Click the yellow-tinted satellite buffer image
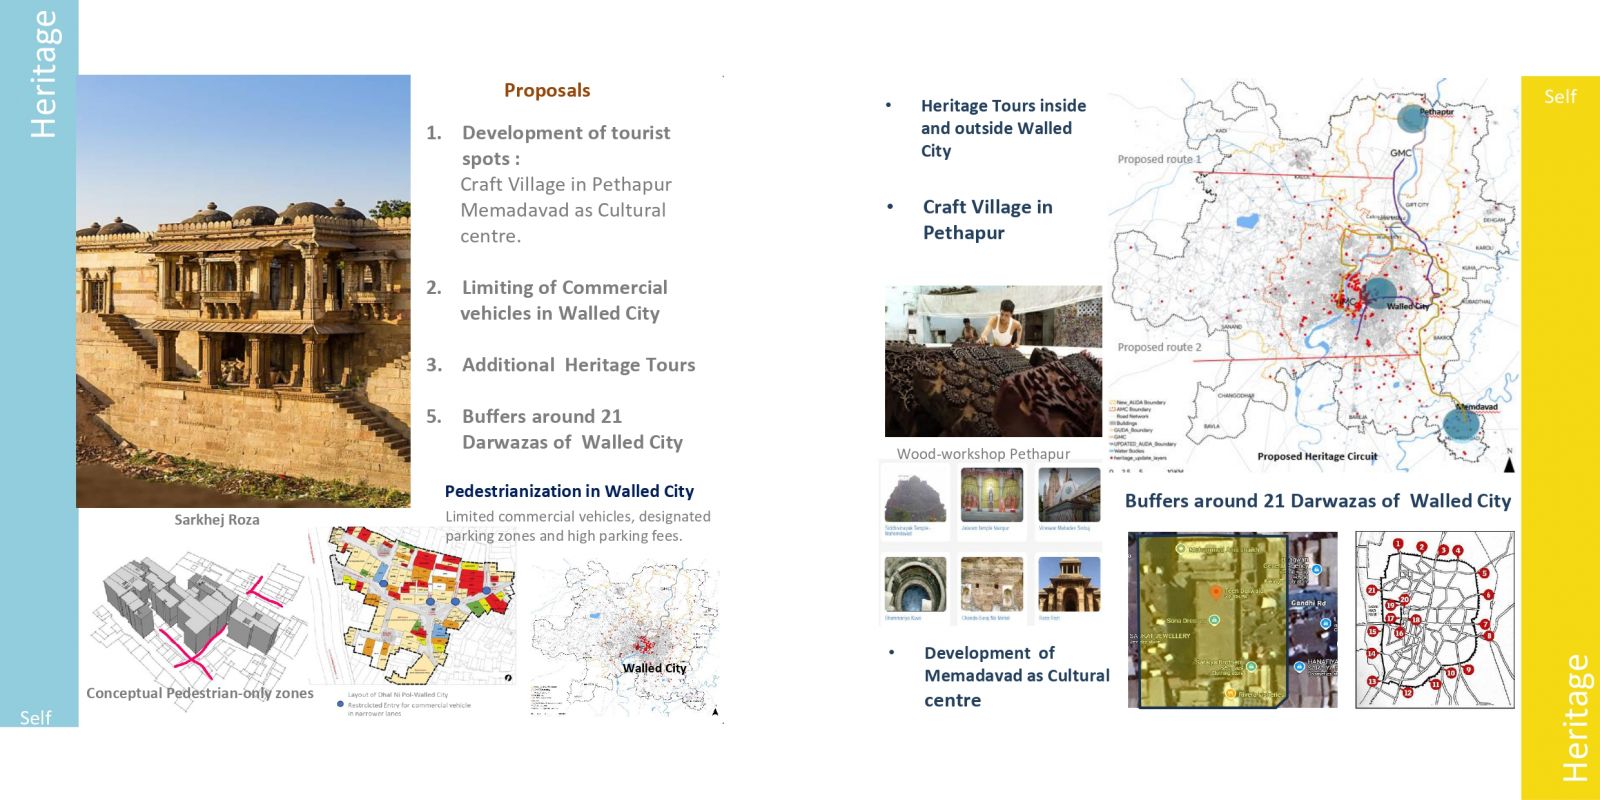Viewport: 1600px width, 800px height. click(1213, 622)
